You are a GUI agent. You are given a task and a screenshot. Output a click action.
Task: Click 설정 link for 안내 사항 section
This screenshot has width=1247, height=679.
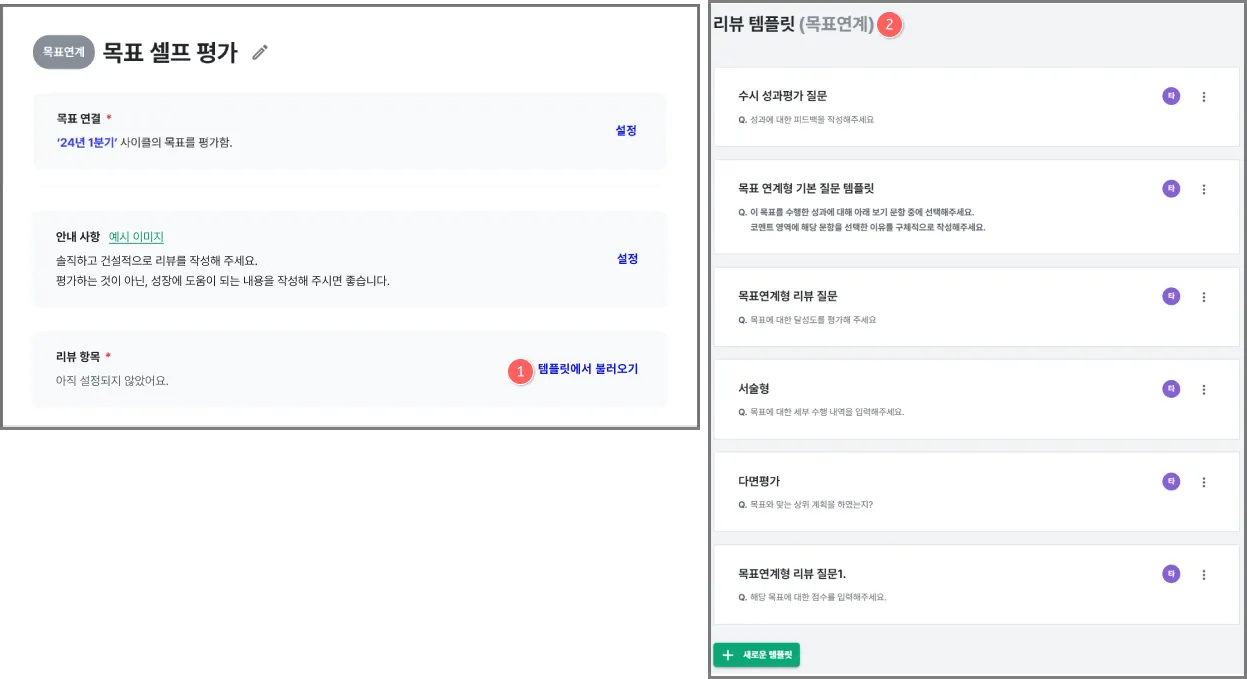627,259
